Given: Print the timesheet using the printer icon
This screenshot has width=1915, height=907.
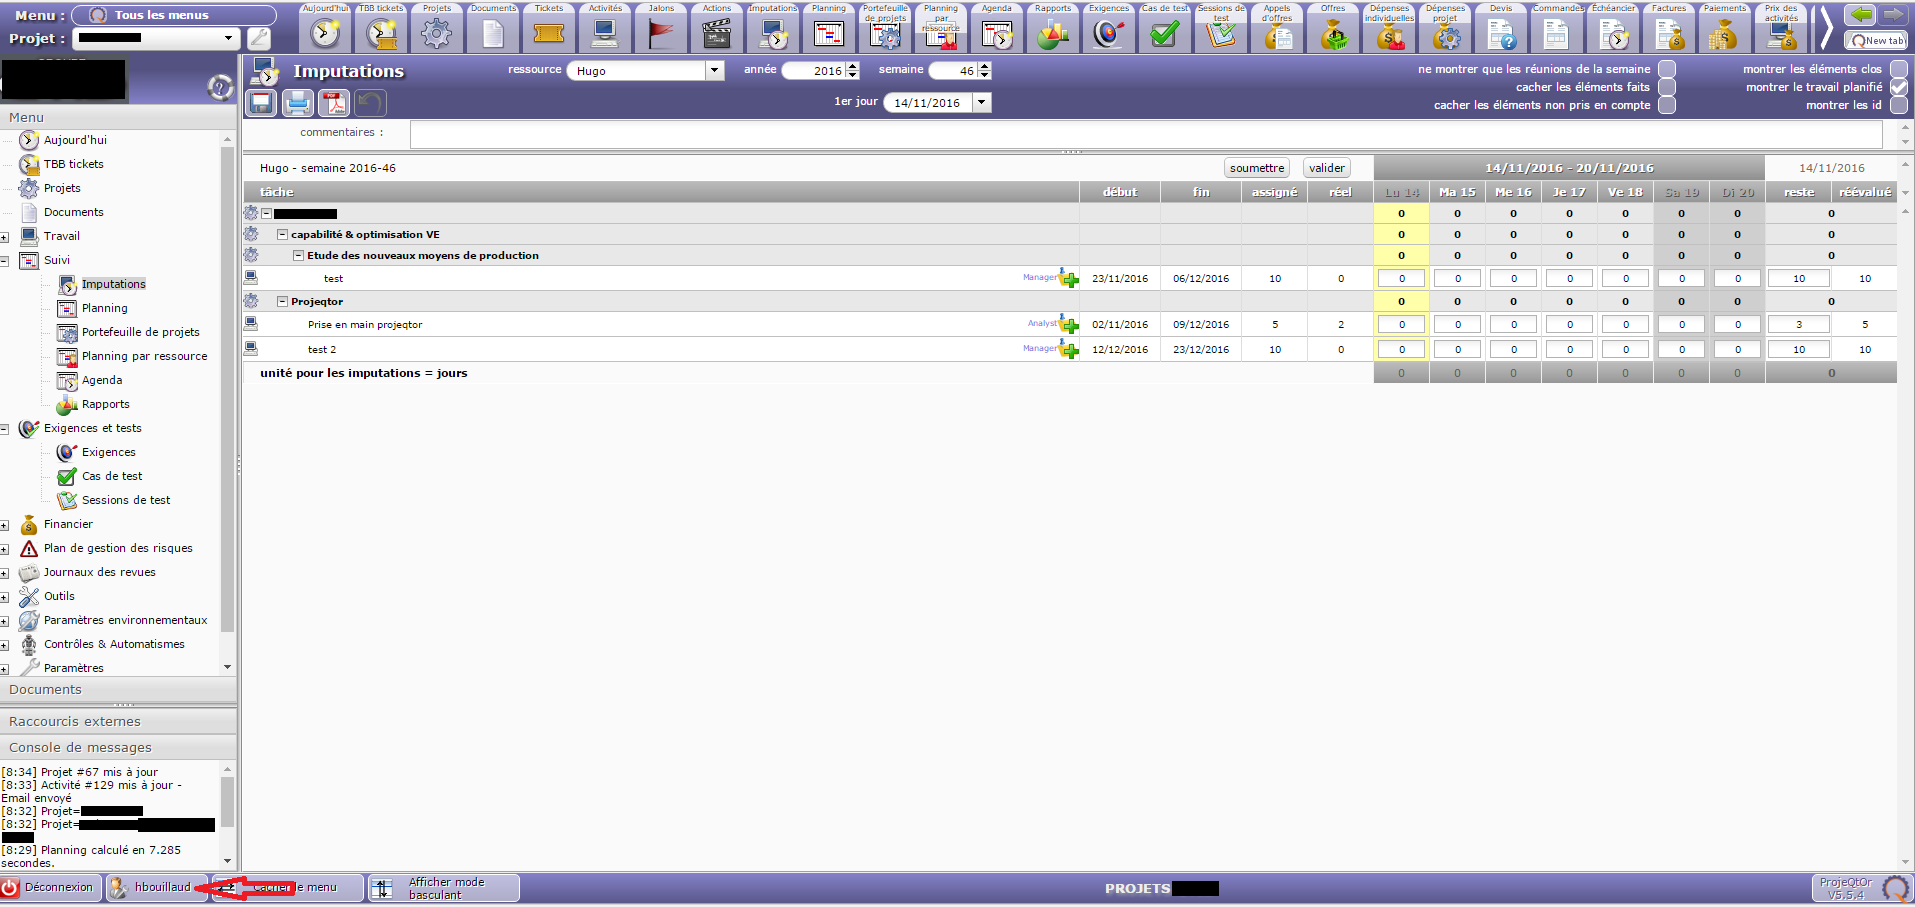Looking at the screenshot, I should (298, 103).
